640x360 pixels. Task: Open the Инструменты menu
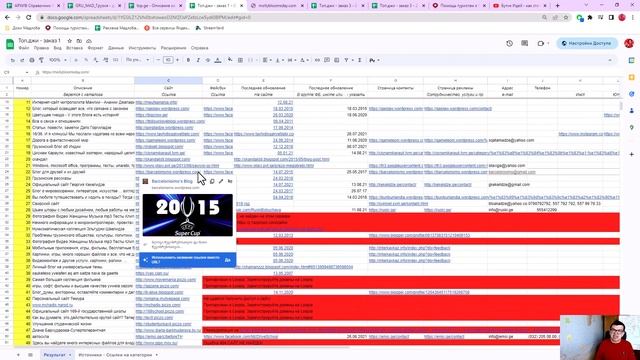(142, 48)
